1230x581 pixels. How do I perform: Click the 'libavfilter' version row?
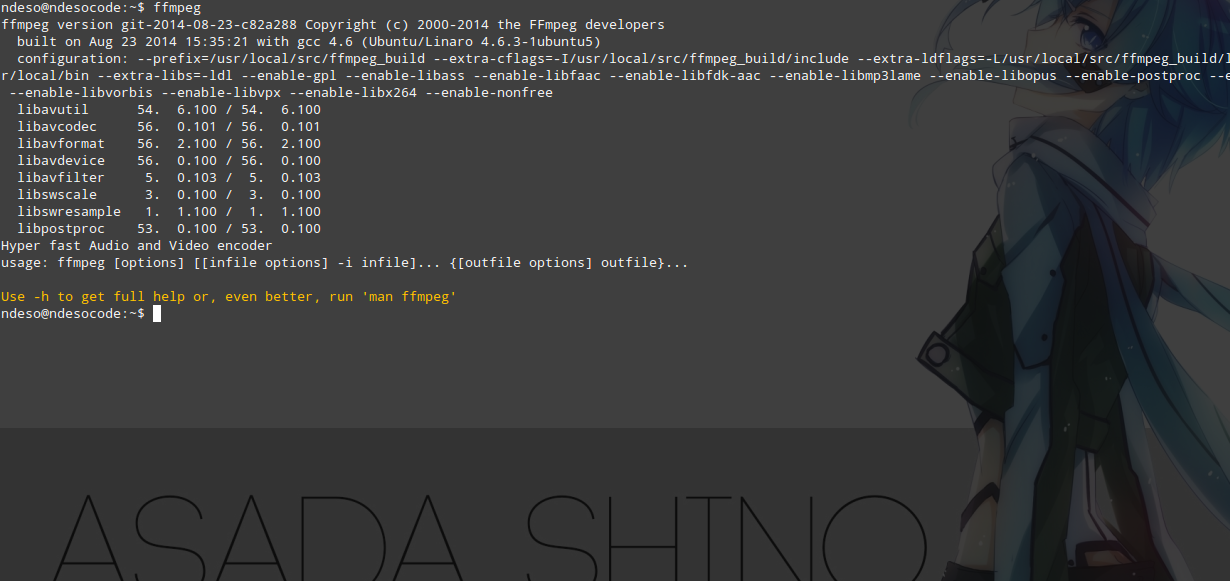(x=169, y=178)
